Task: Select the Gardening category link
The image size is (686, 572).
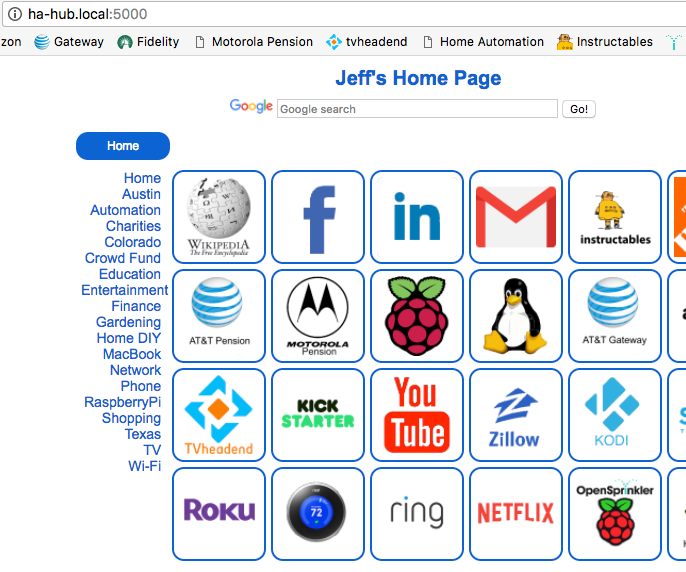Action: coord(129,322)
